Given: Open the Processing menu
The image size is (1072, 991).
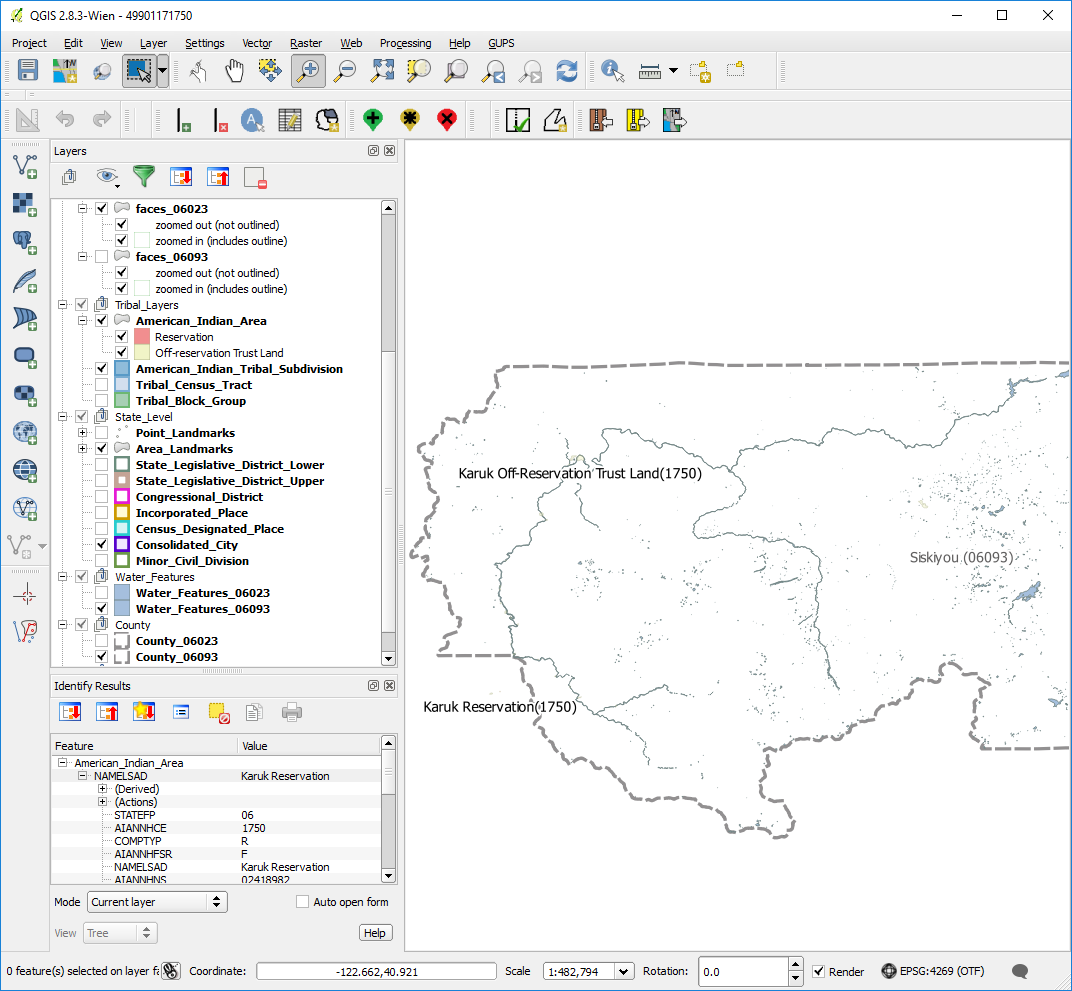Looking at the screenshot, I should point(405,43).
